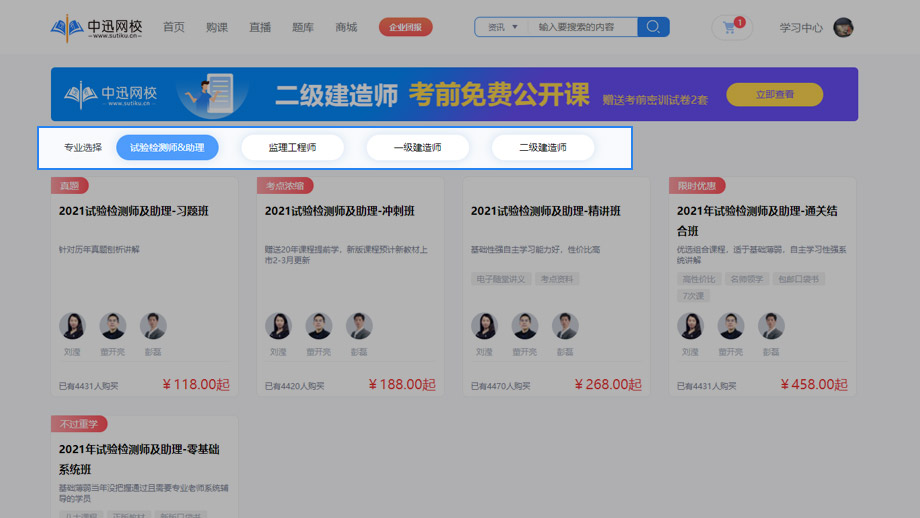Click teacher 彭磊 avatar in 精讲班 card
Viewport: 920px width, 518px height.
pos(565,326)
